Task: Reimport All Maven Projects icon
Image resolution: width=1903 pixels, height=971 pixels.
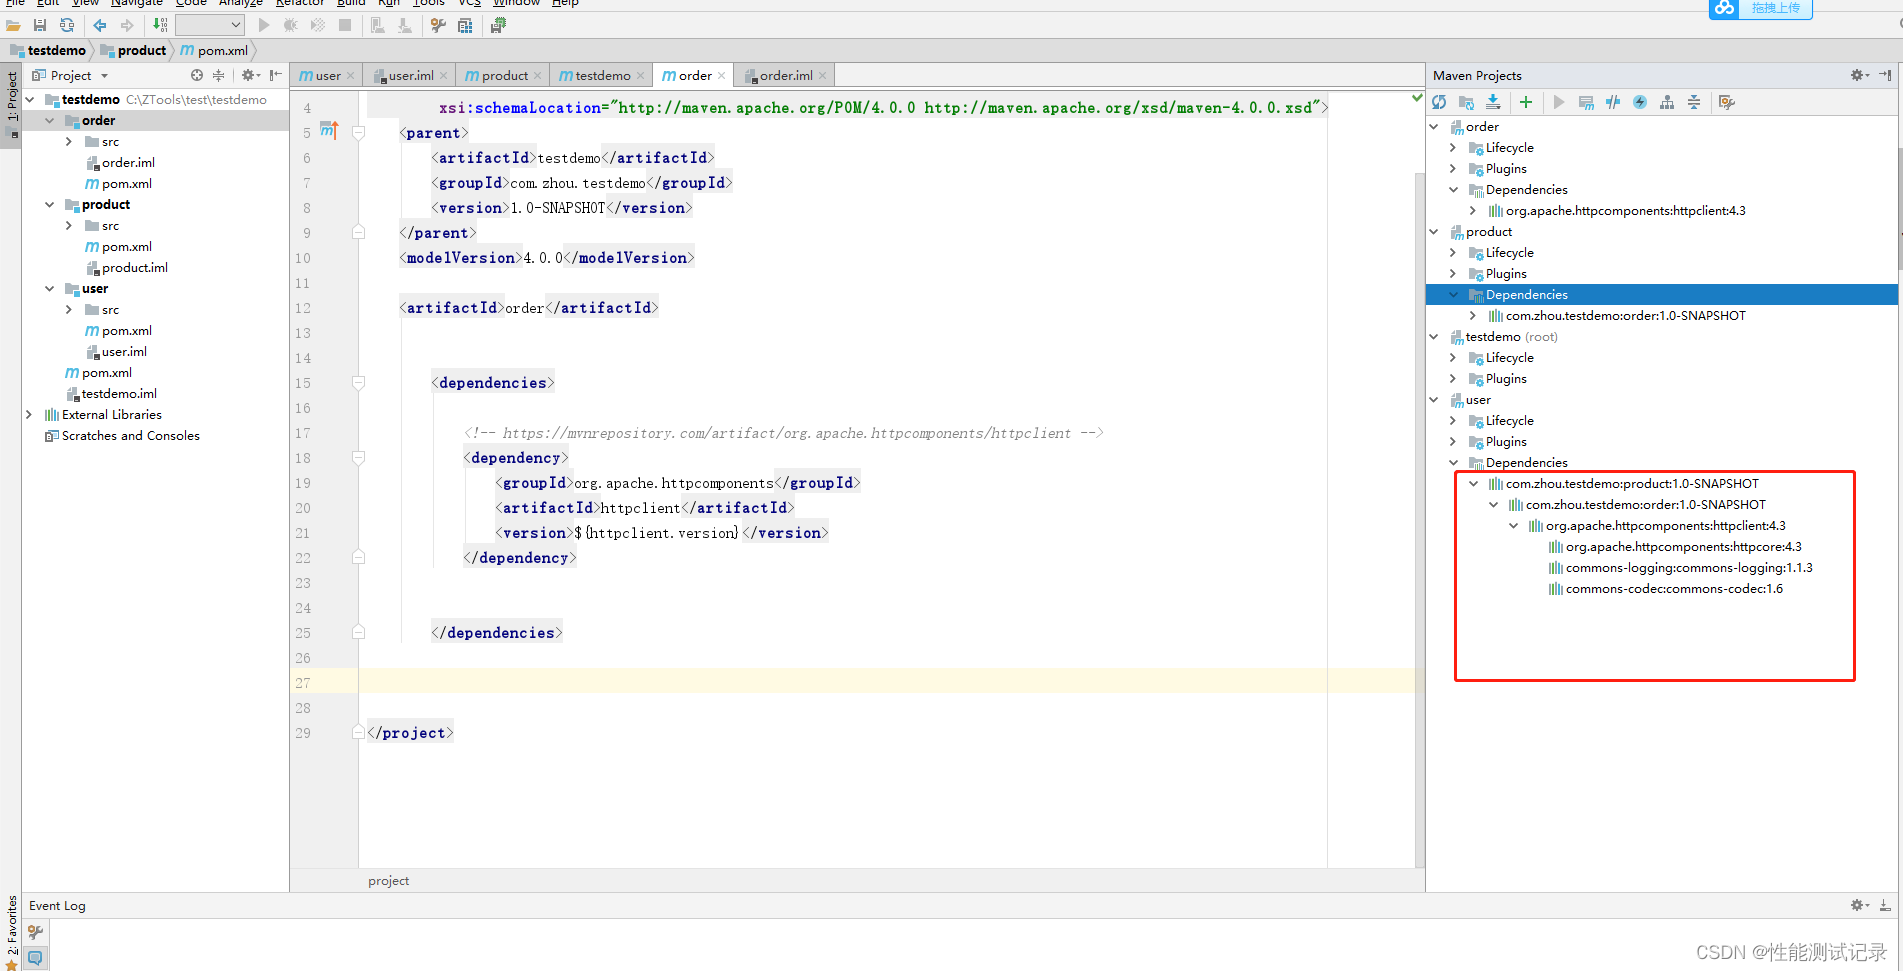Action: pyautogui.click(x=1439, y=102)
